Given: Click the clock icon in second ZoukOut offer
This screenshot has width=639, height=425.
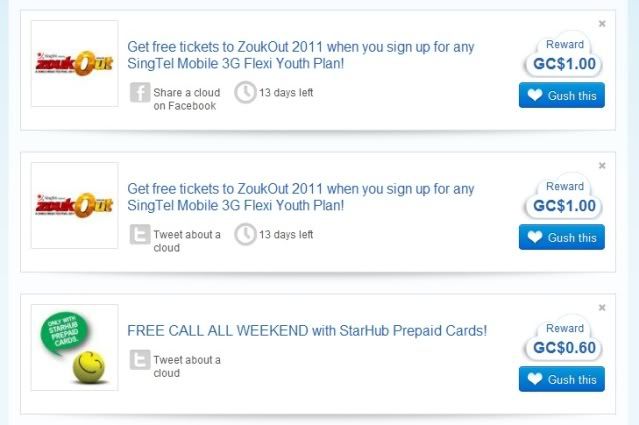Looking at the screenshot, I should [x=245, y=234].
